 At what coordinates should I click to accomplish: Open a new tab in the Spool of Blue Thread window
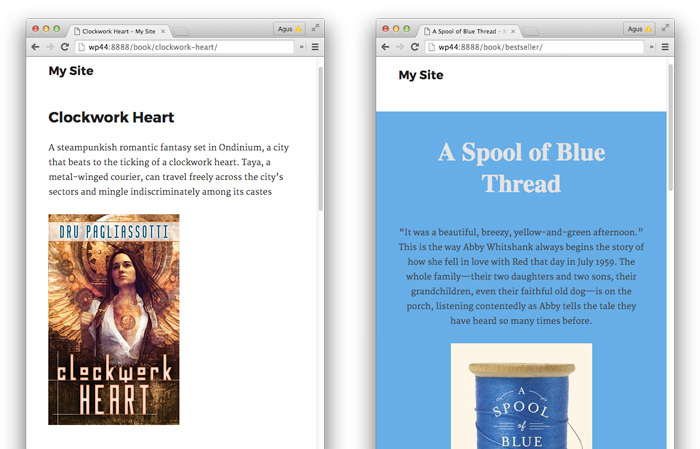(530, 31)
